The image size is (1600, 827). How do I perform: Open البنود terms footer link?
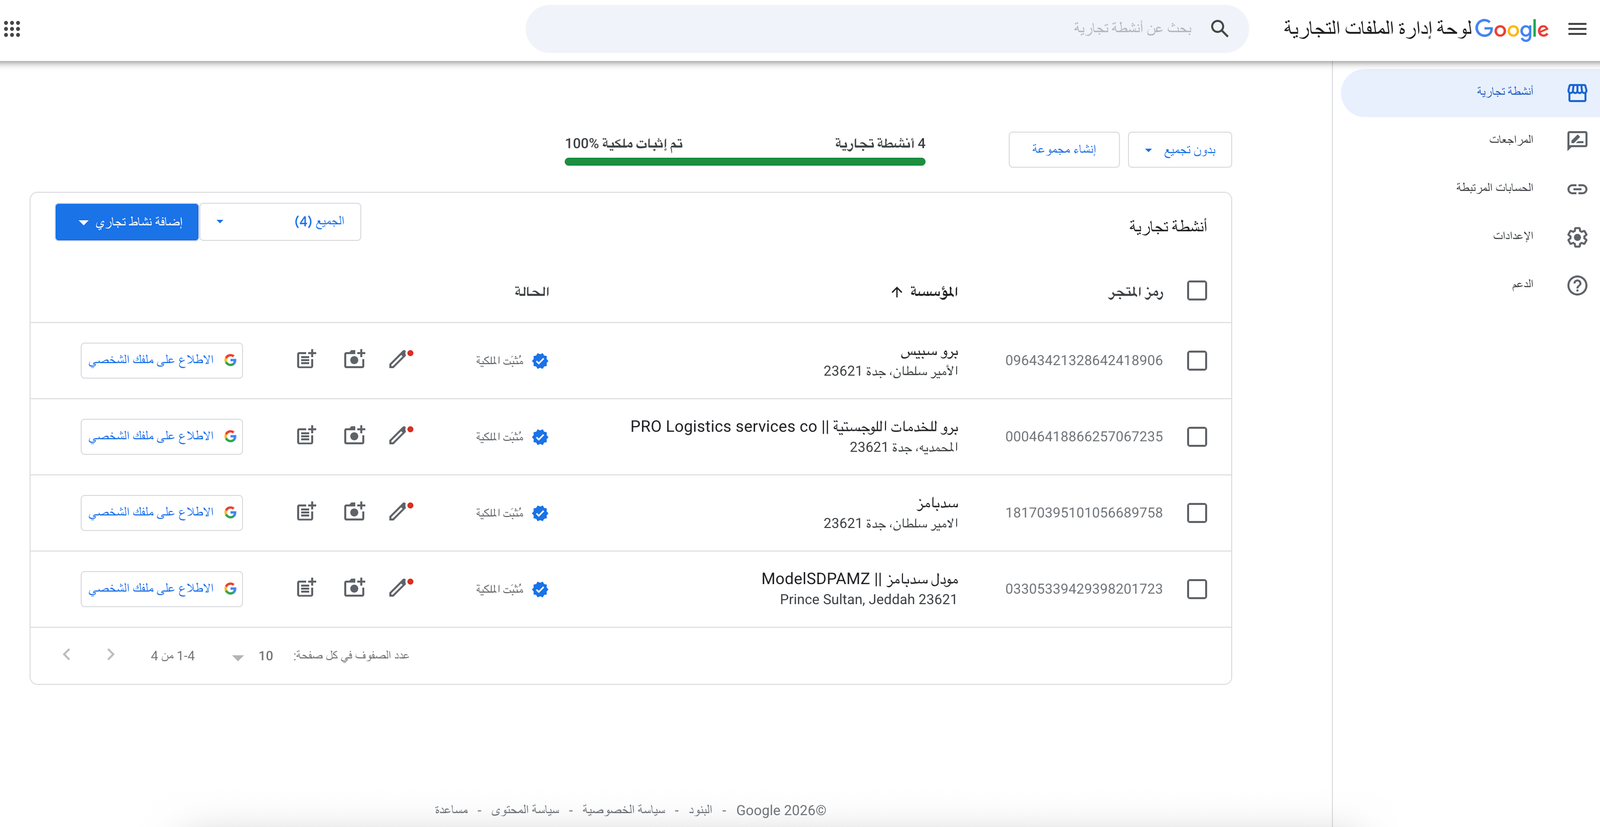700,810
